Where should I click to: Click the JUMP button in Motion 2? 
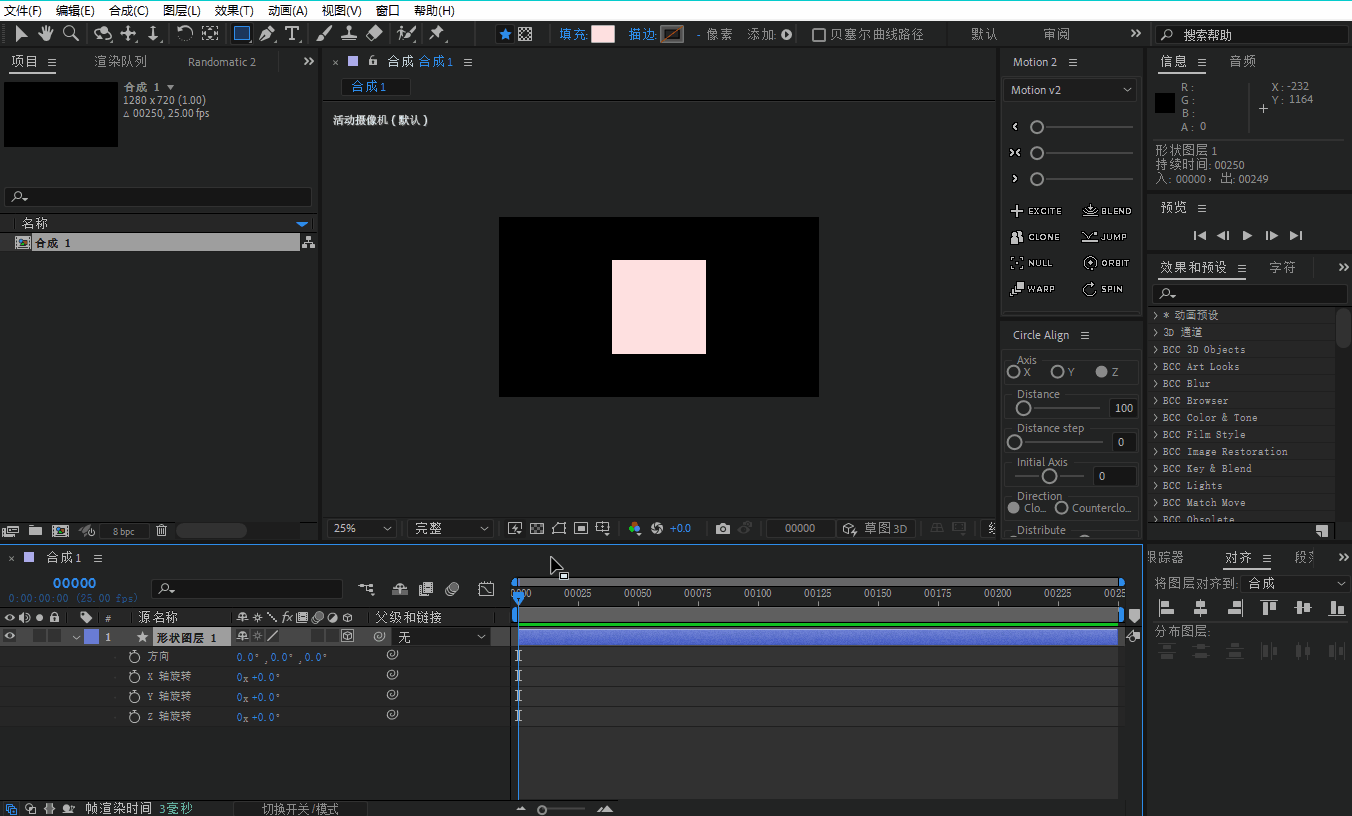(x=1104, y=237)
